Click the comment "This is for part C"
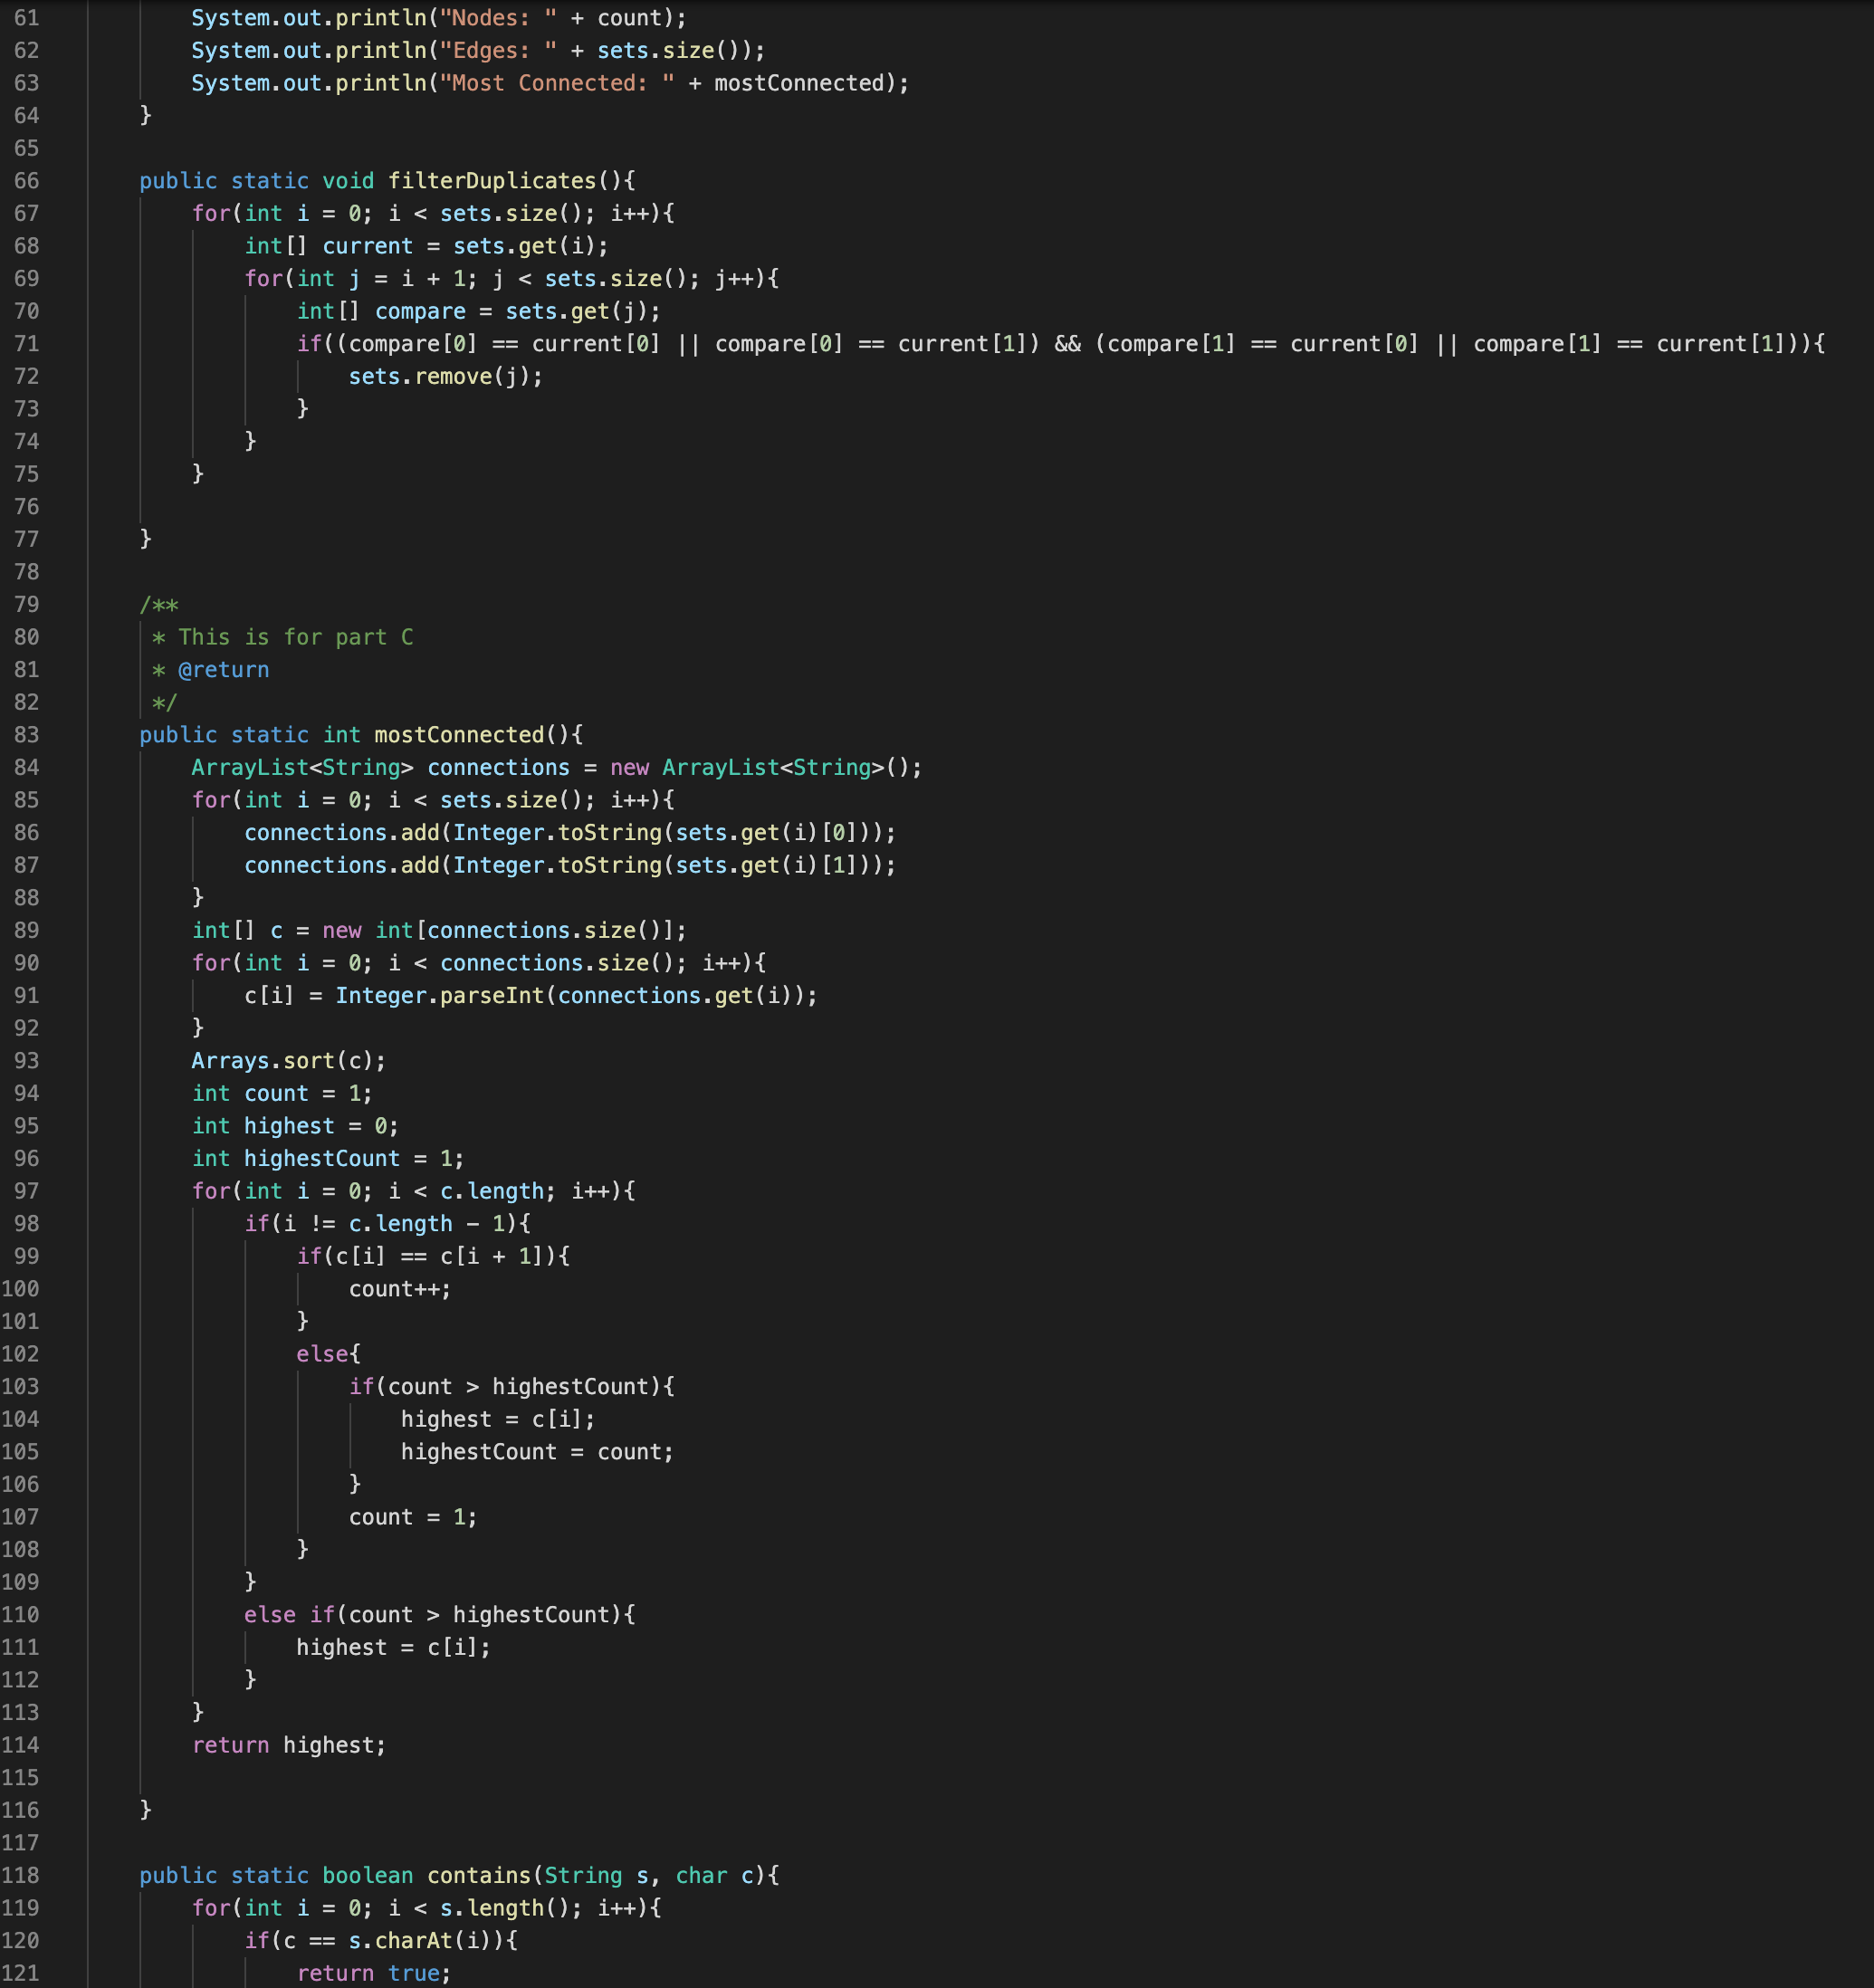This screenshot has height=1988, width=1874. tap(295, 637)
